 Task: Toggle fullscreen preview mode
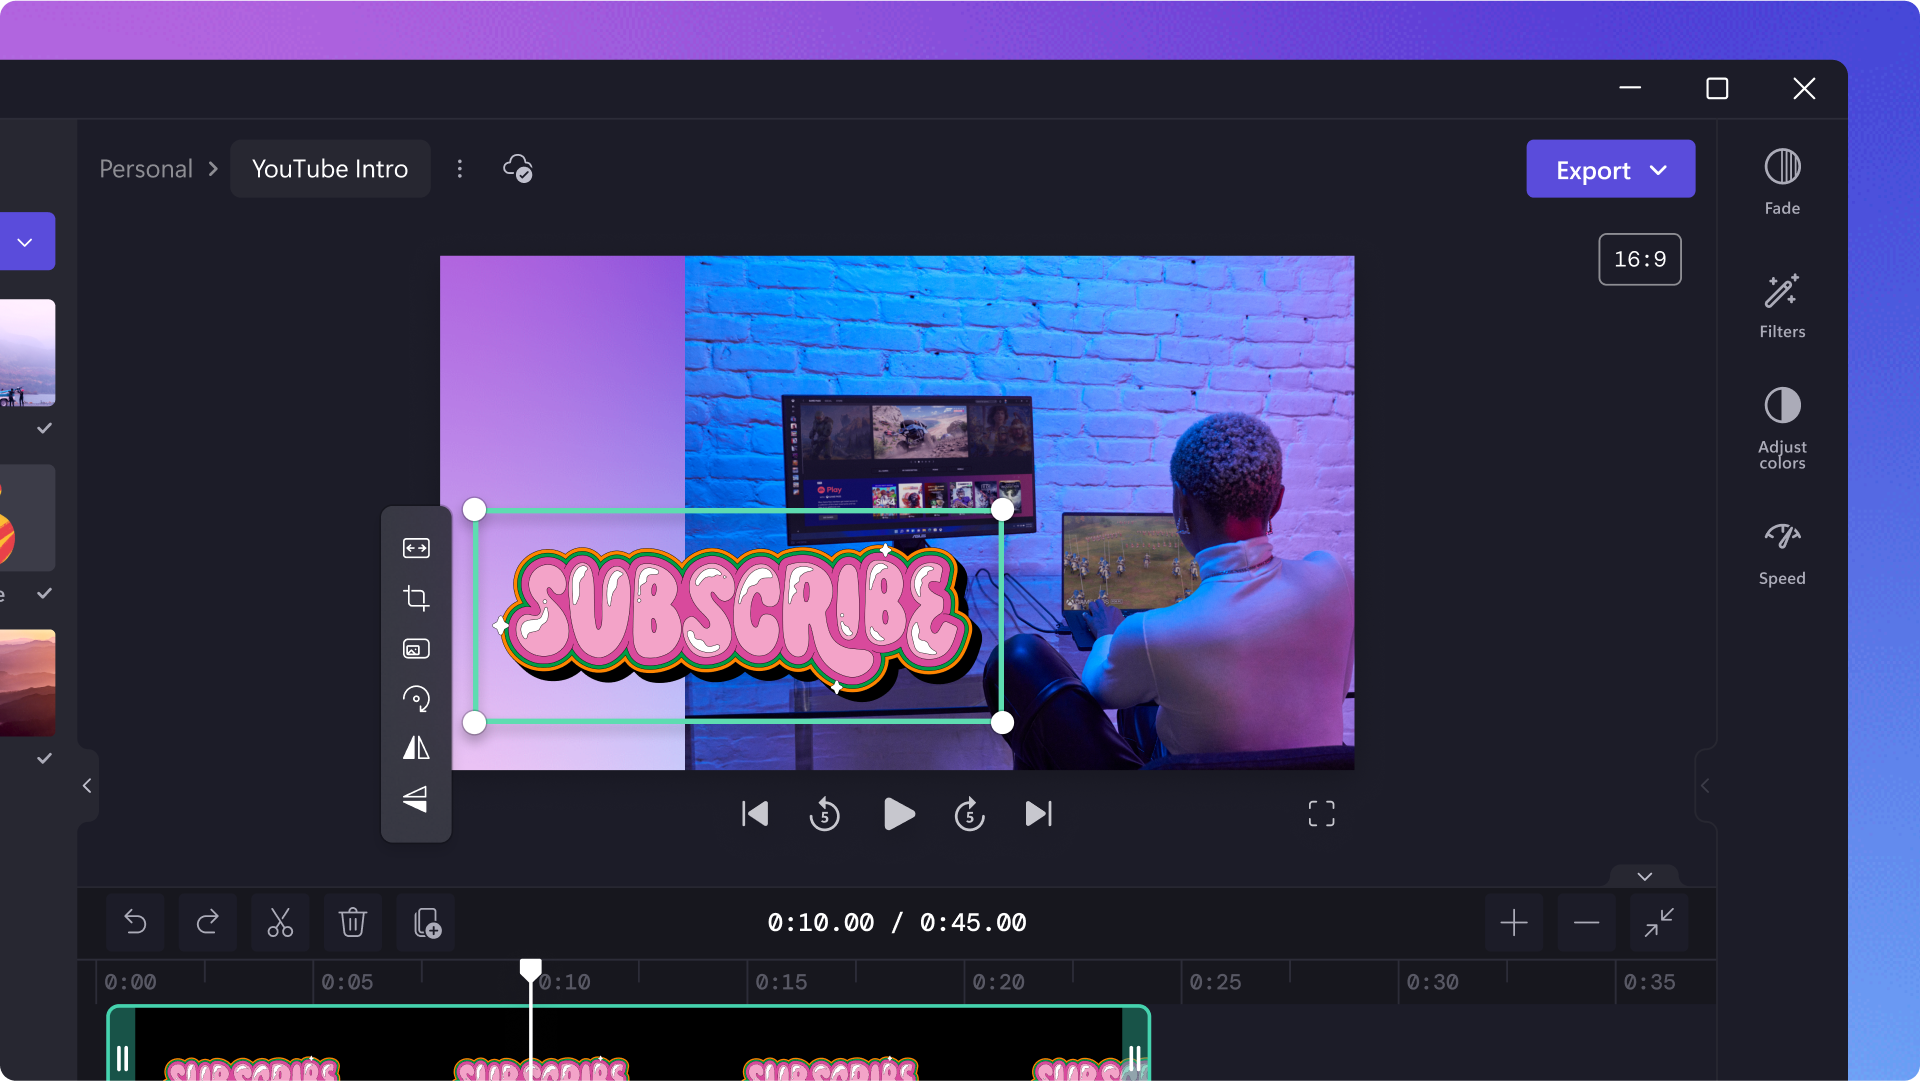(x=1321, y=813)
